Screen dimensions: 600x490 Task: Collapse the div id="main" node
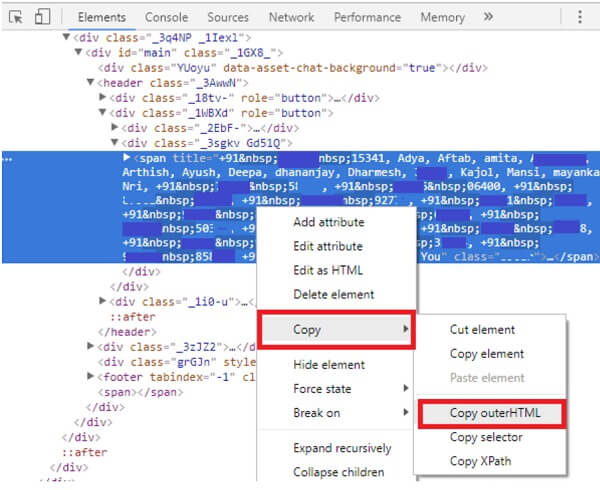coord(78,52)
